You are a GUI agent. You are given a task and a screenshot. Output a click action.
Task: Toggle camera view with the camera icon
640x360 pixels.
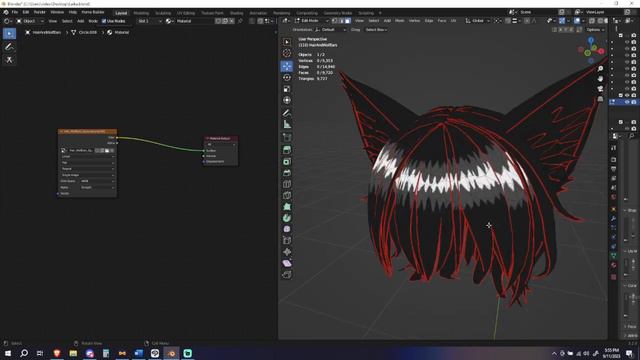point(600,89)
